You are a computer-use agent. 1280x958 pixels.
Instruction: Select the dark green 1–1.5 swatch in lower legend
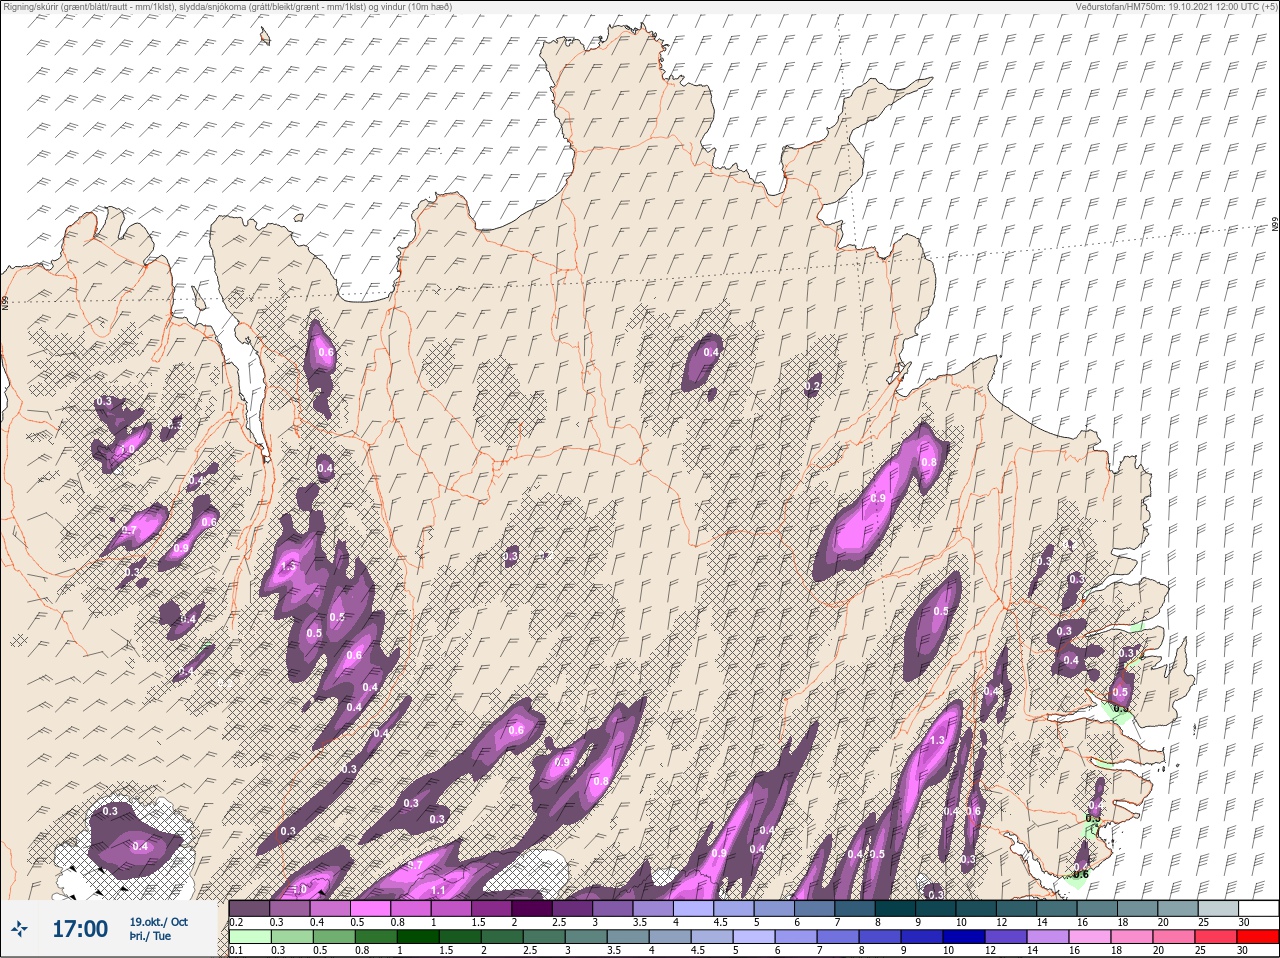(418, 938)
